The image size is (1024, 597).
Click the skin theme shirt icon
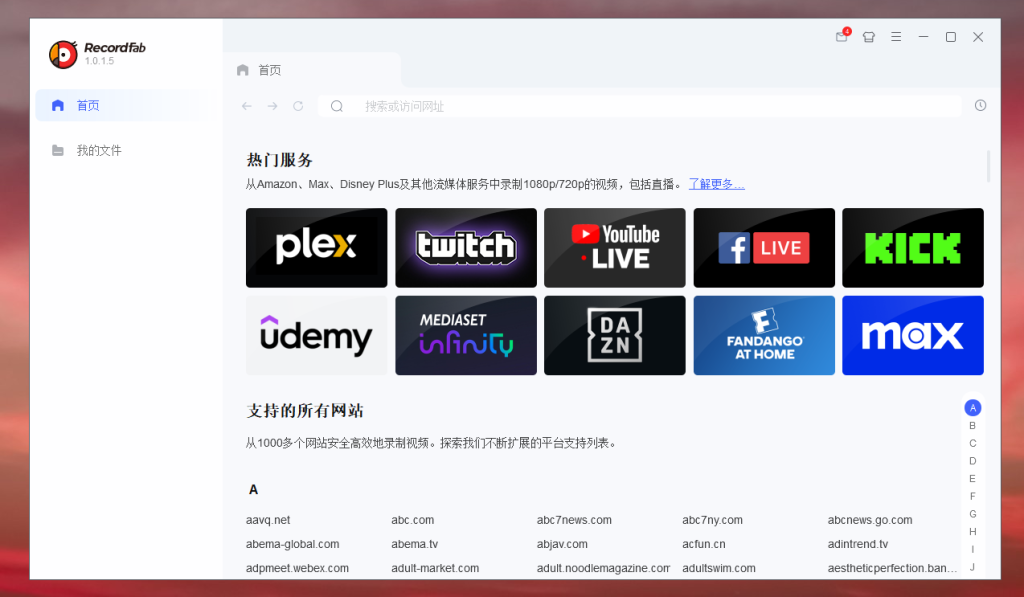(869, 37)
